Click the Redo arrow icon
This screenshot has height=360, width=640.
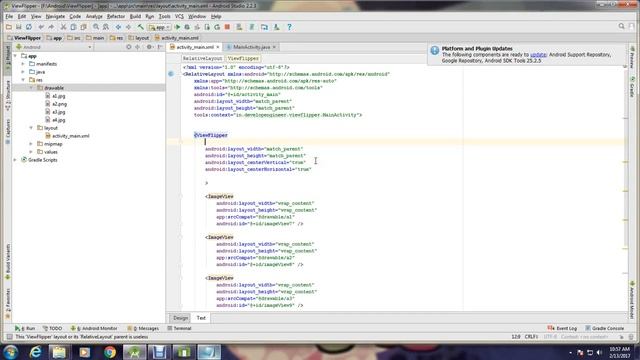point(51,27)
